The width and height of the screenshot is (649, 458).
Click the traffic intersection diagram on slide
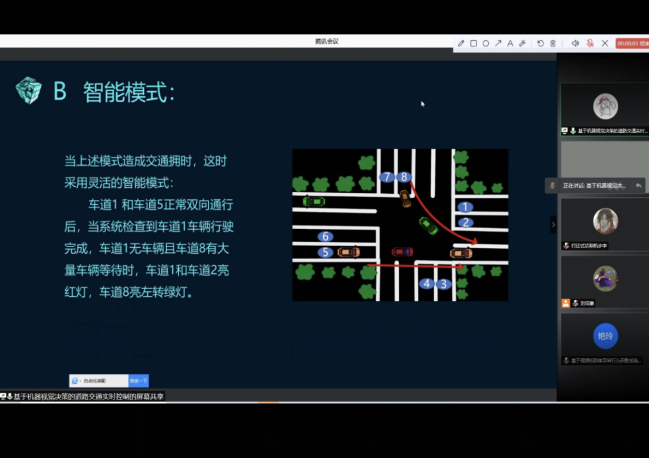click(399, 225)
